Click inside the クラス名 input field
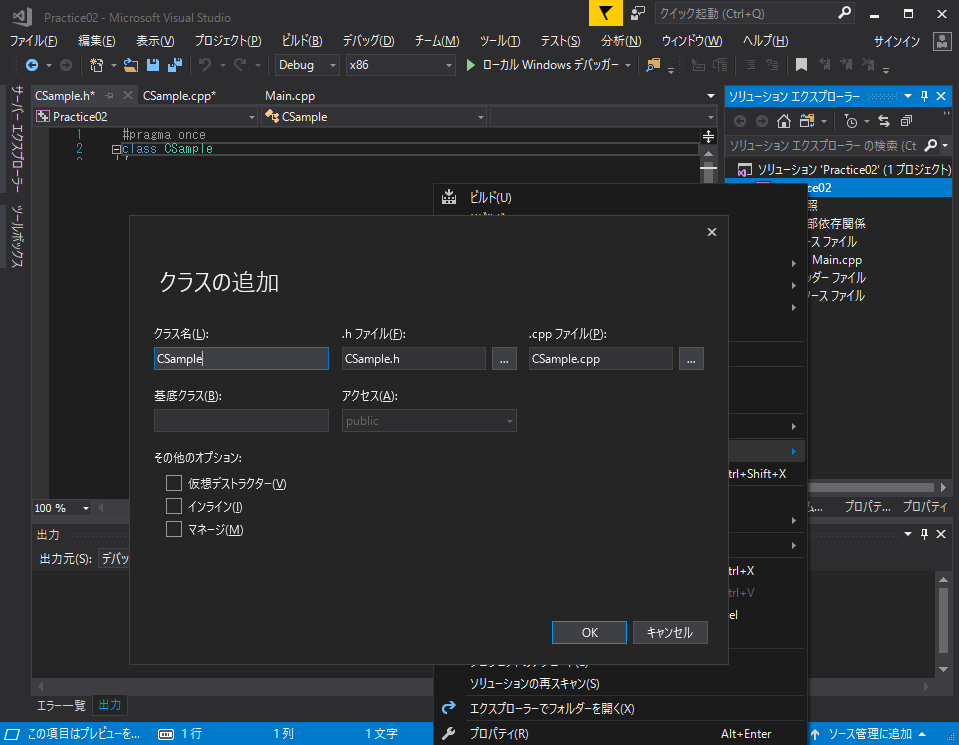959x745 pixels. click(240, 358)
